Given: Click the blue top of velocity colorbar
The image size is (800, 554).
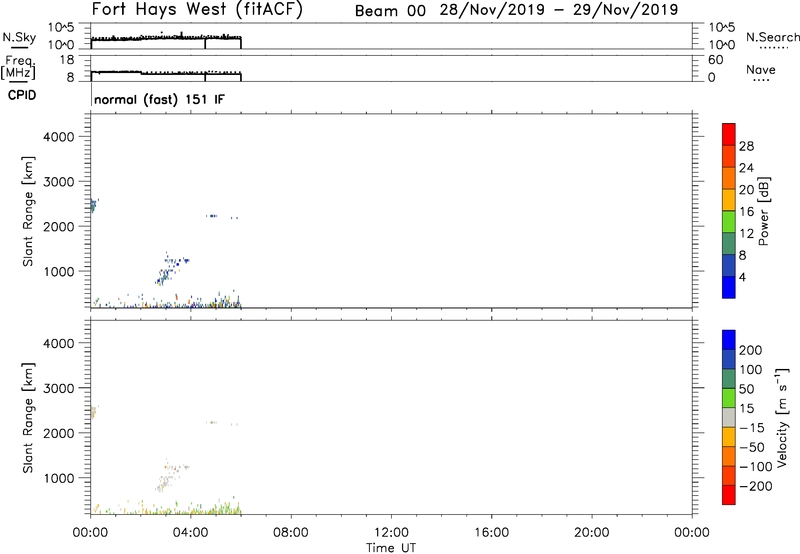Looking at the screenshot, I should click(x=729, y=340).
